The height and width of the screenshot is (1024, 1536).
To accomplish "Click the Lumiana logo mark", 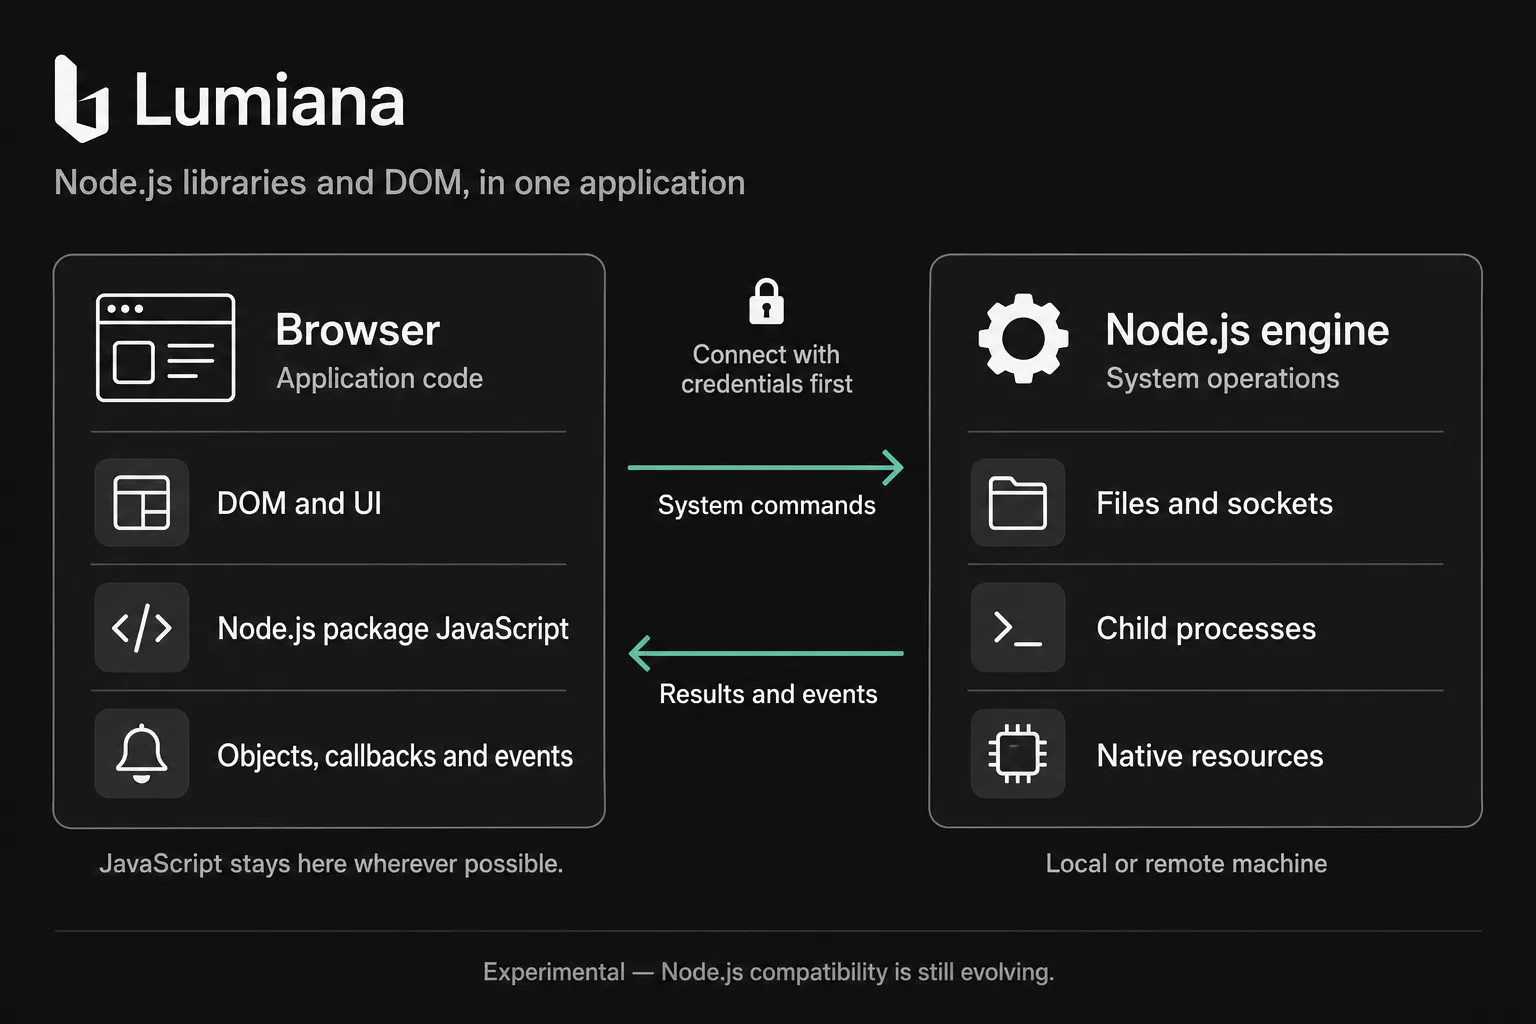I will (x=81, y=98).
